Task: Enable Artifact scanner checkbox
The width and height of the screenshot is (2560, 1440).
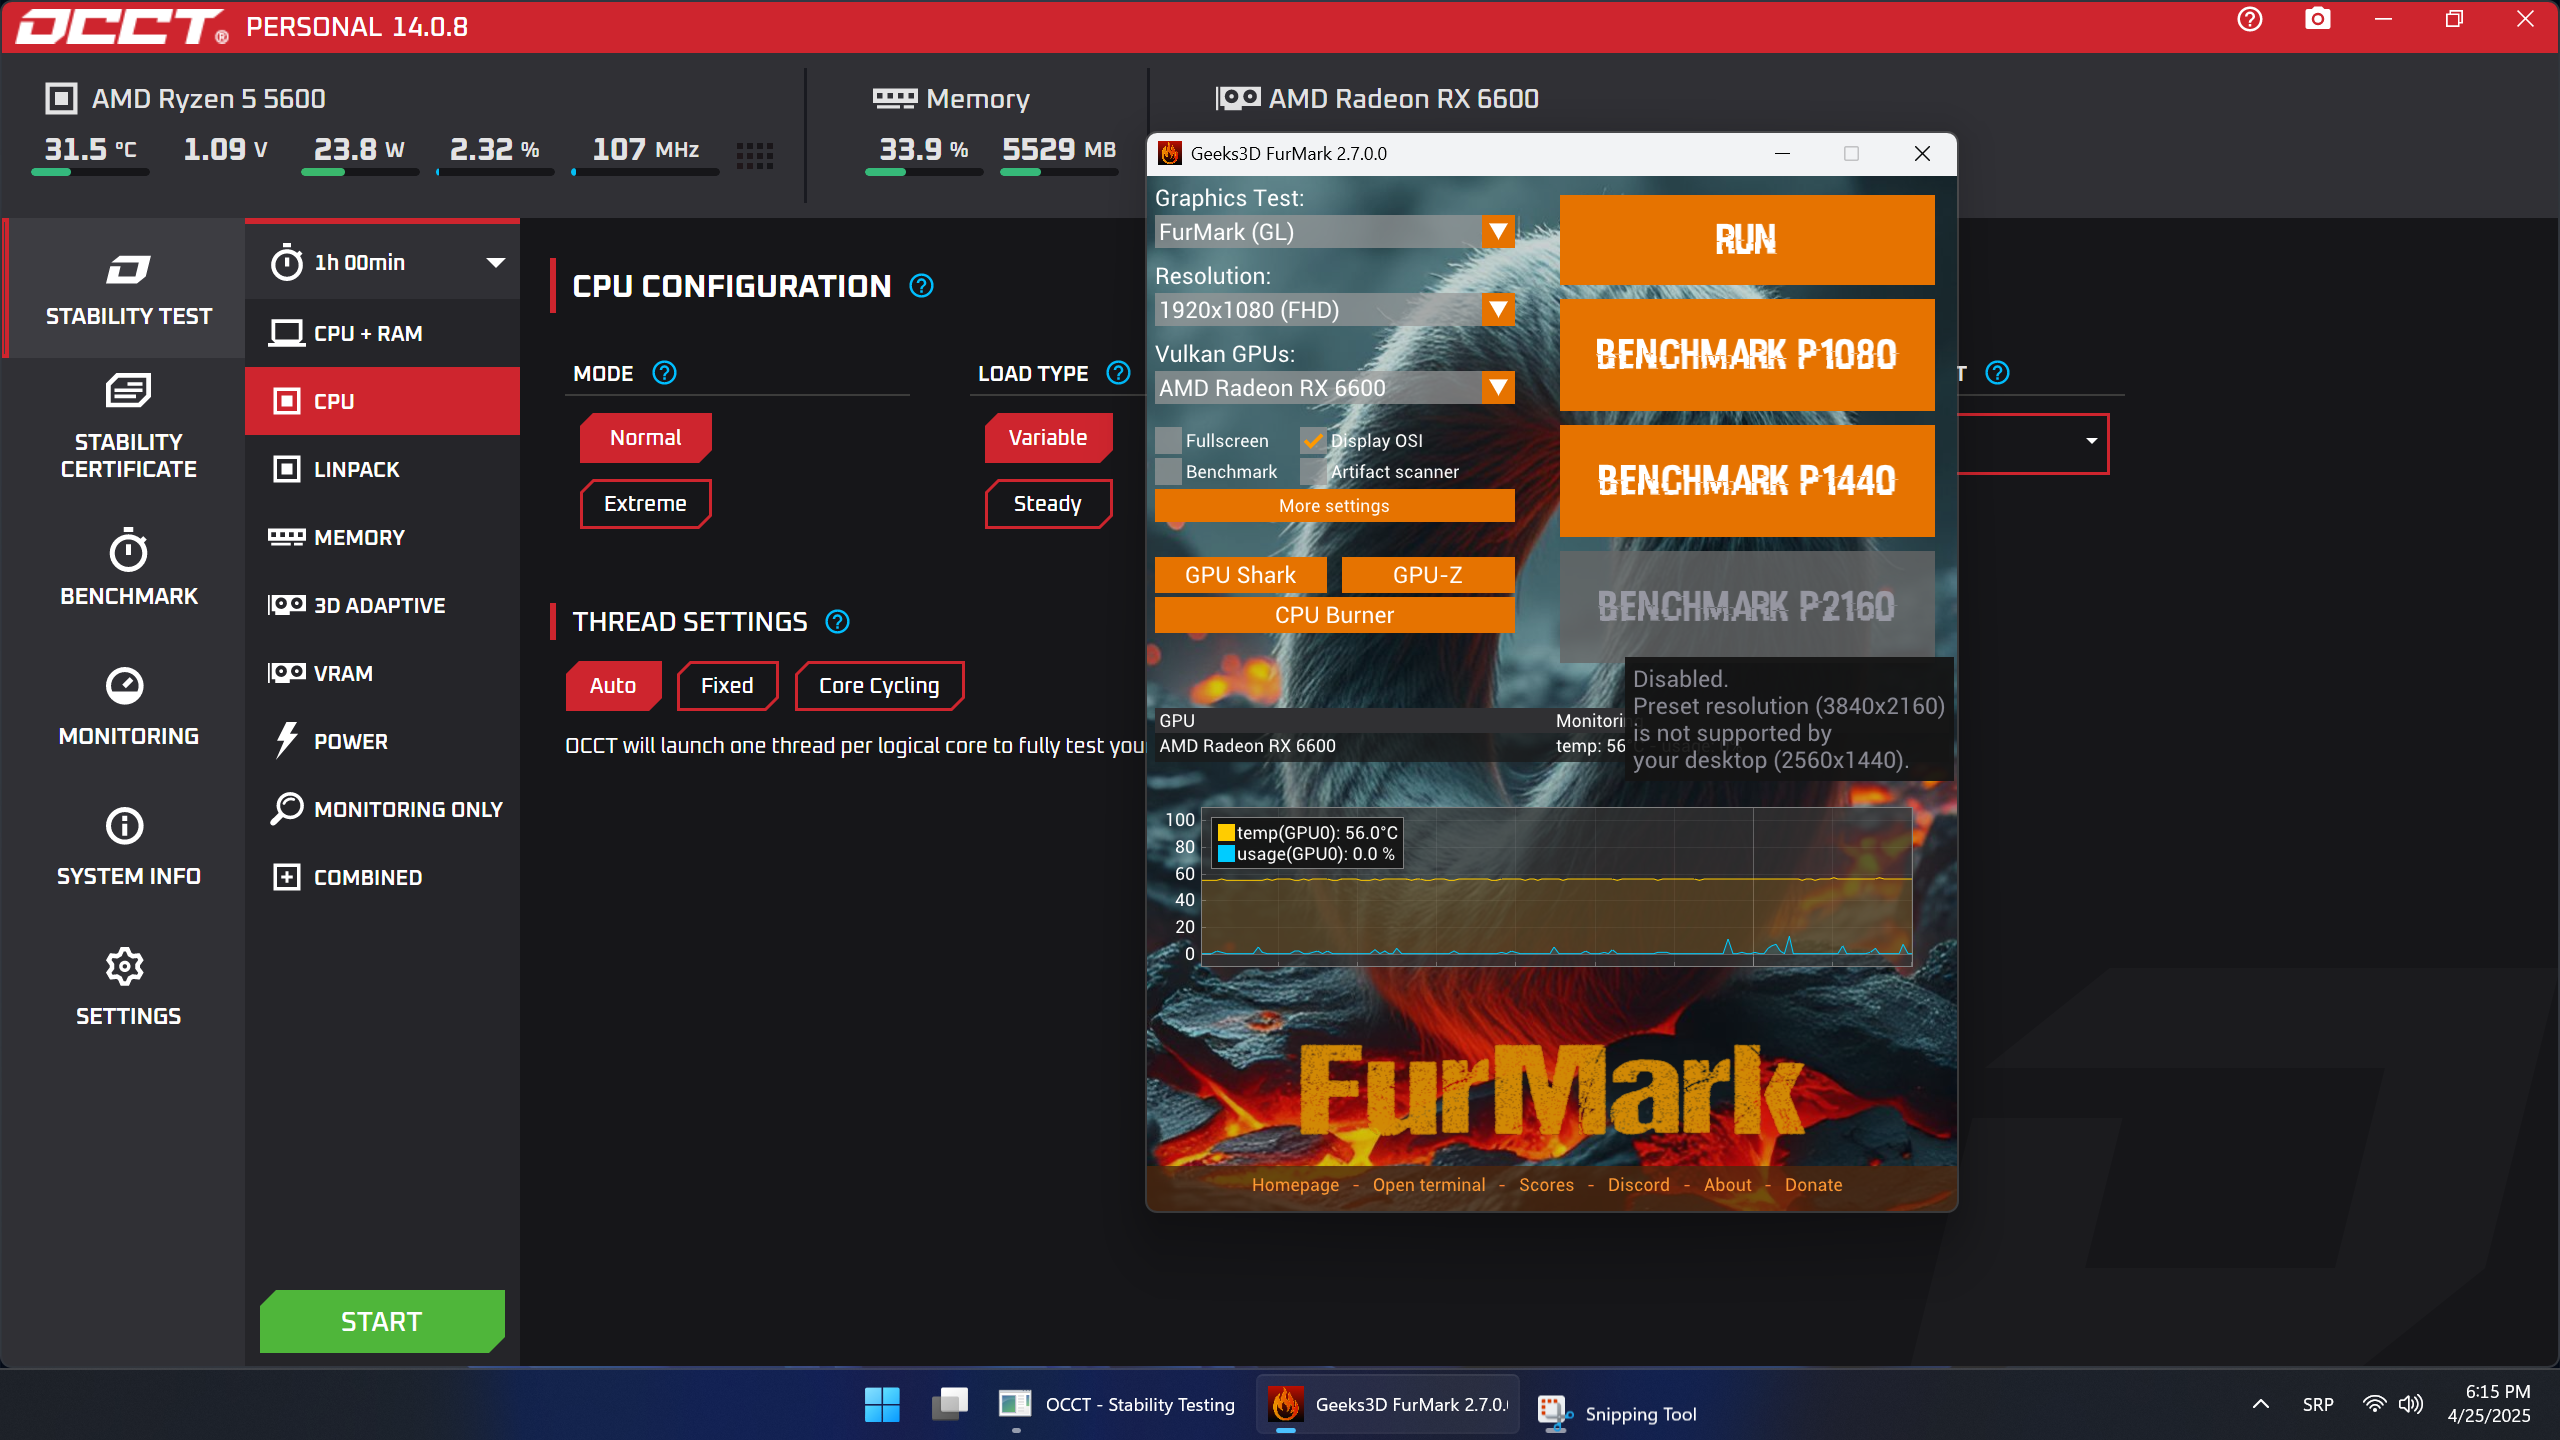Action: [x=1313, y=471]
